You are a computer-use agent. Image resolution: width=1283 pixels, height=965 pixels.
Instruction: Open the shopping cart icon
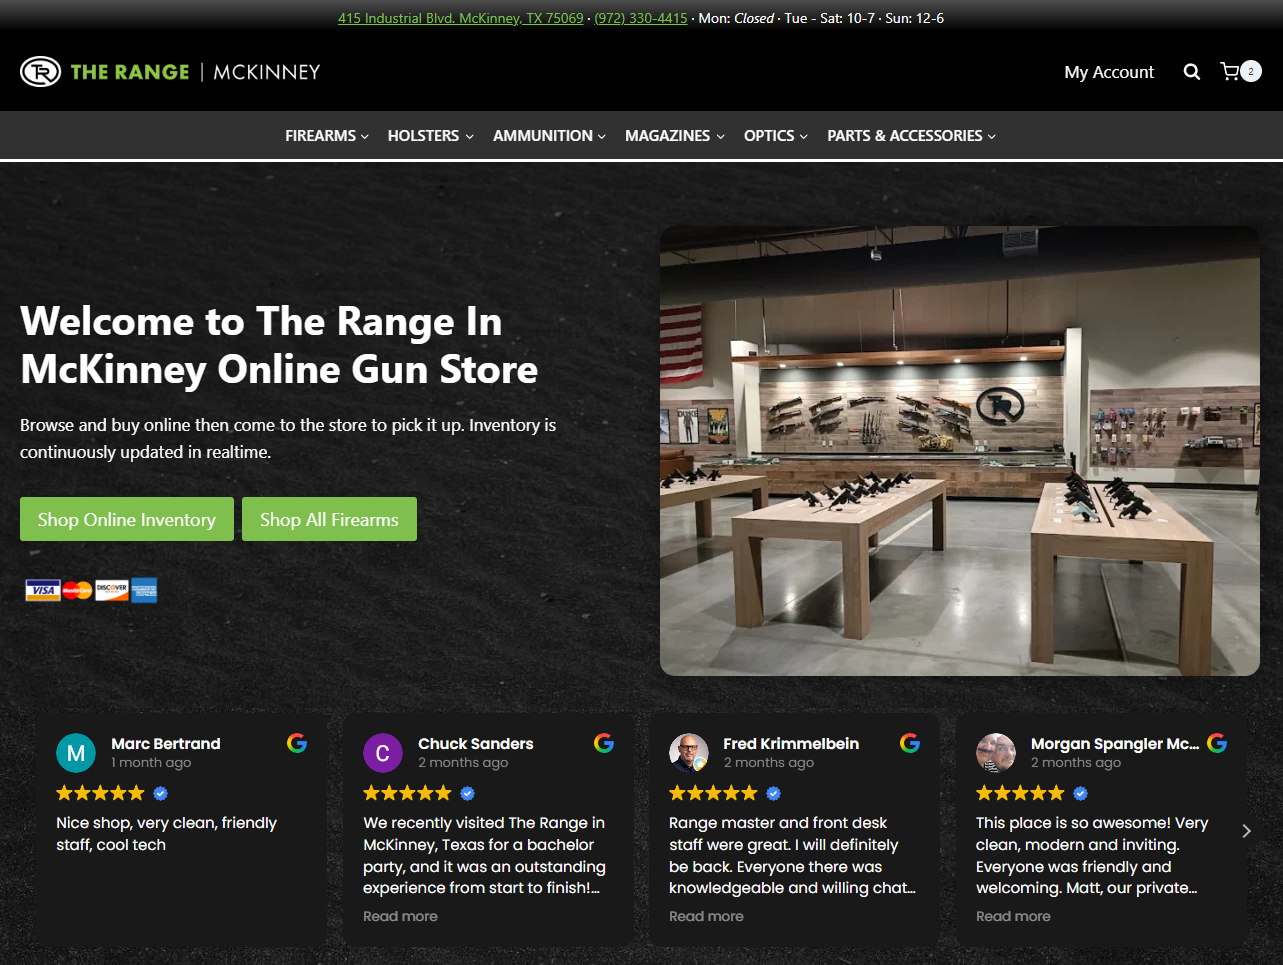[1230, 72]
